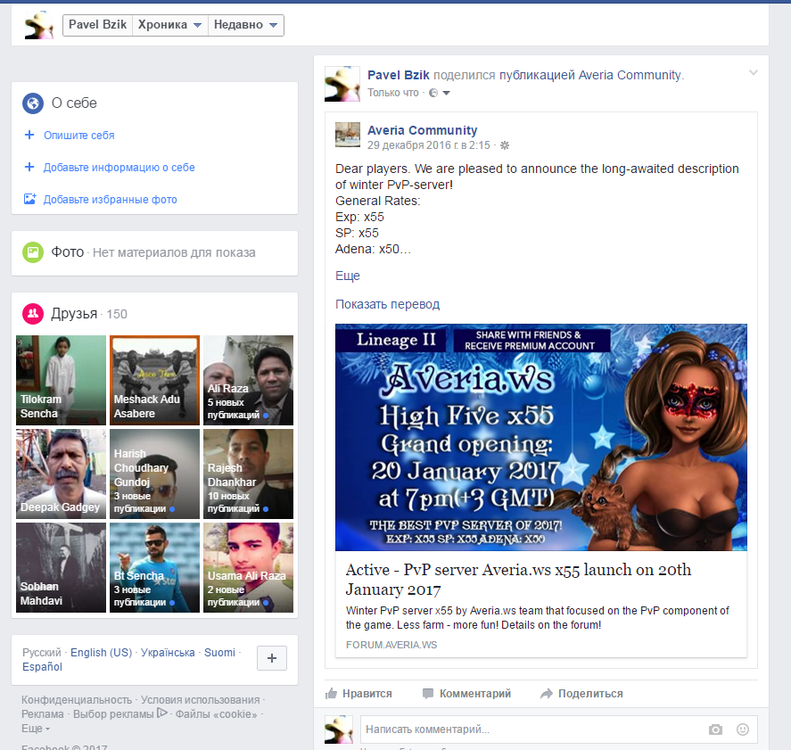Click the Комментарий speech bubble button
791x750 pixels.
point(466,693)
